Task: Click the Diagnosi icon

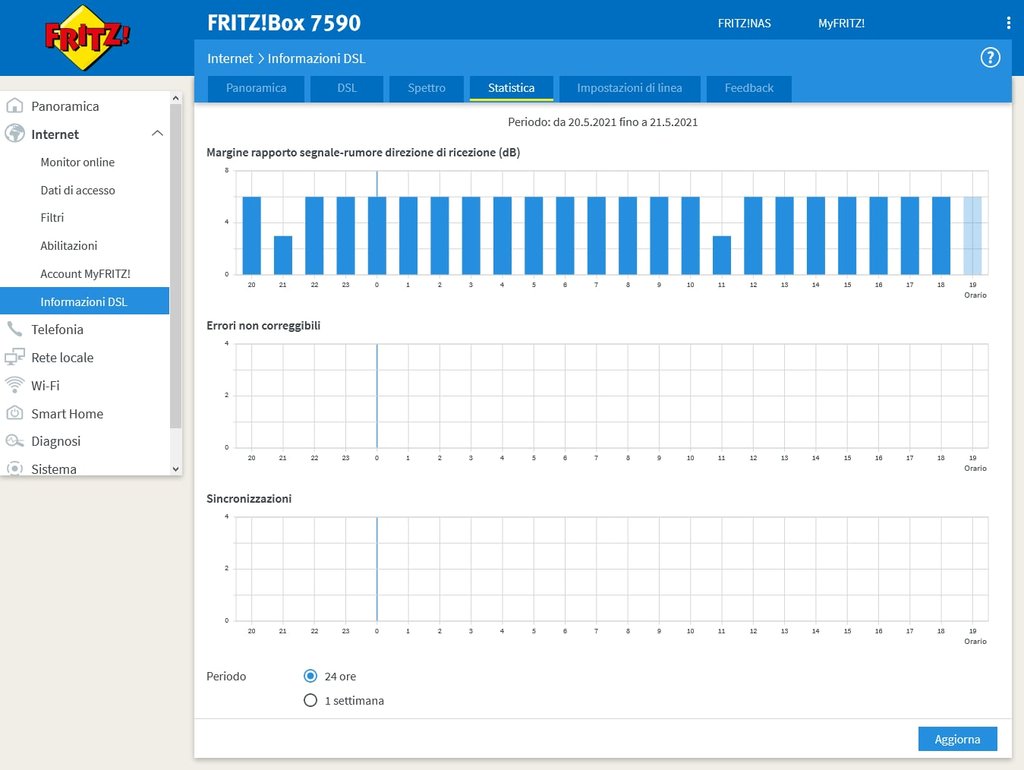Action: click(14, 441)
